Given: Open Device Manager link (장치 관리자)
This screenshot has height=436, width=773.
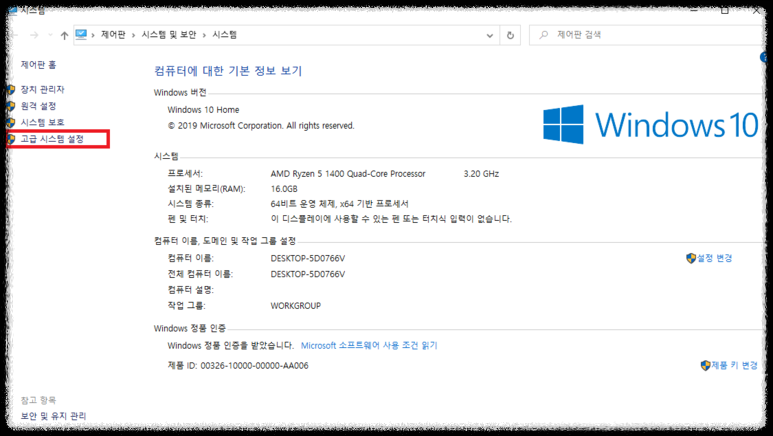Looking at the screenshot, I should (42, 90).
